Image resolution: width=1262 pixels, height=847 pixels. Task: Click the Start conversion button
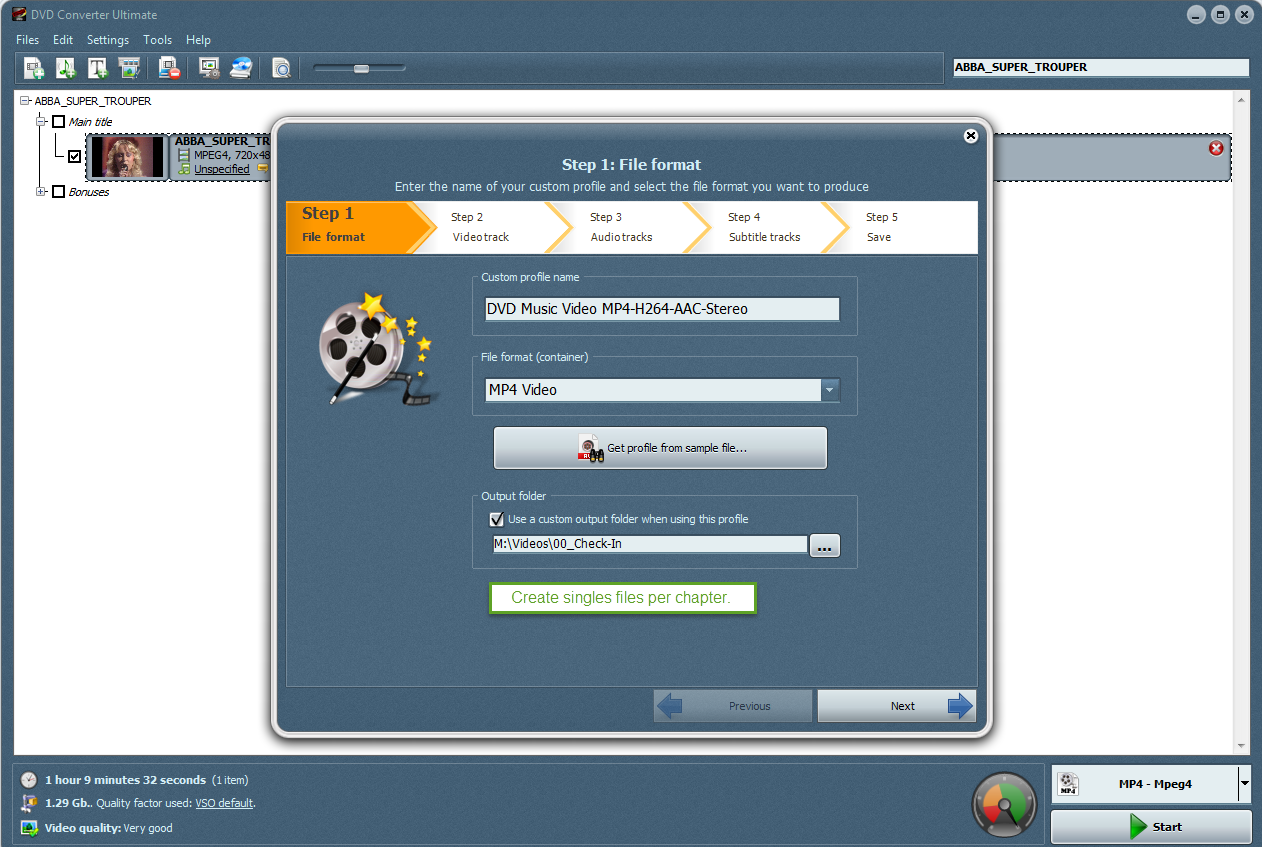pyautogui.click(x=1151, y=827)
